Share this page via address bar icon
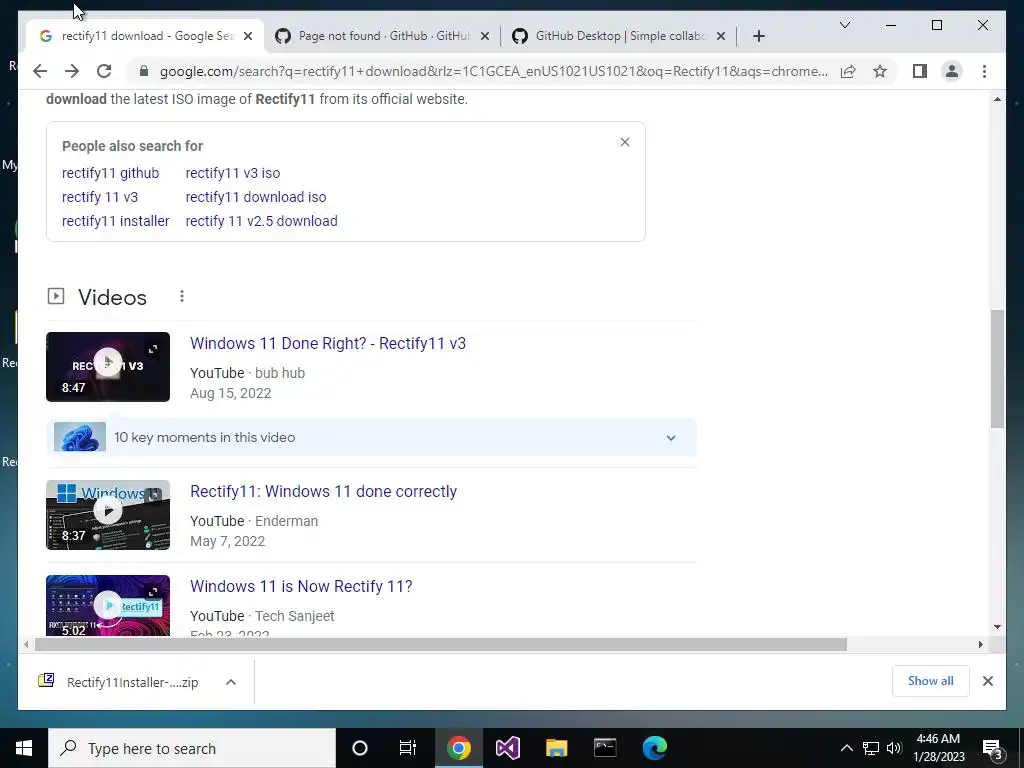 [848, 71]
